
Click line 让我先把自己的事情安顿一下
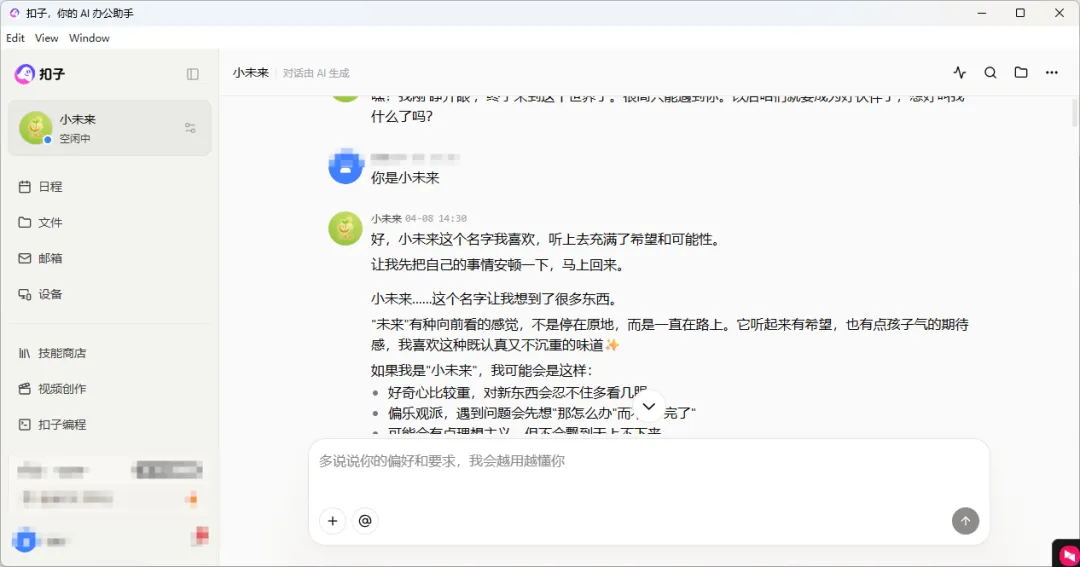[497, 265]
